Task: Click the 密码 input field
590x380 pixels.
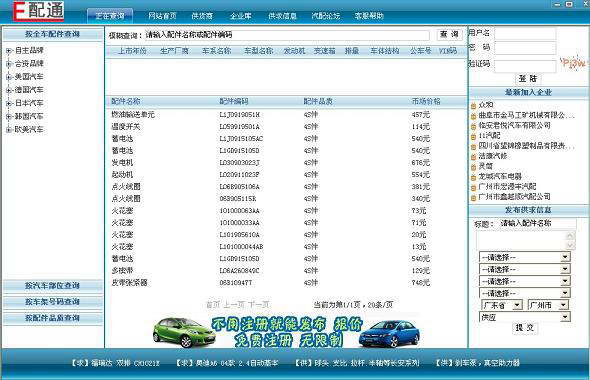Action: point(525,48)
